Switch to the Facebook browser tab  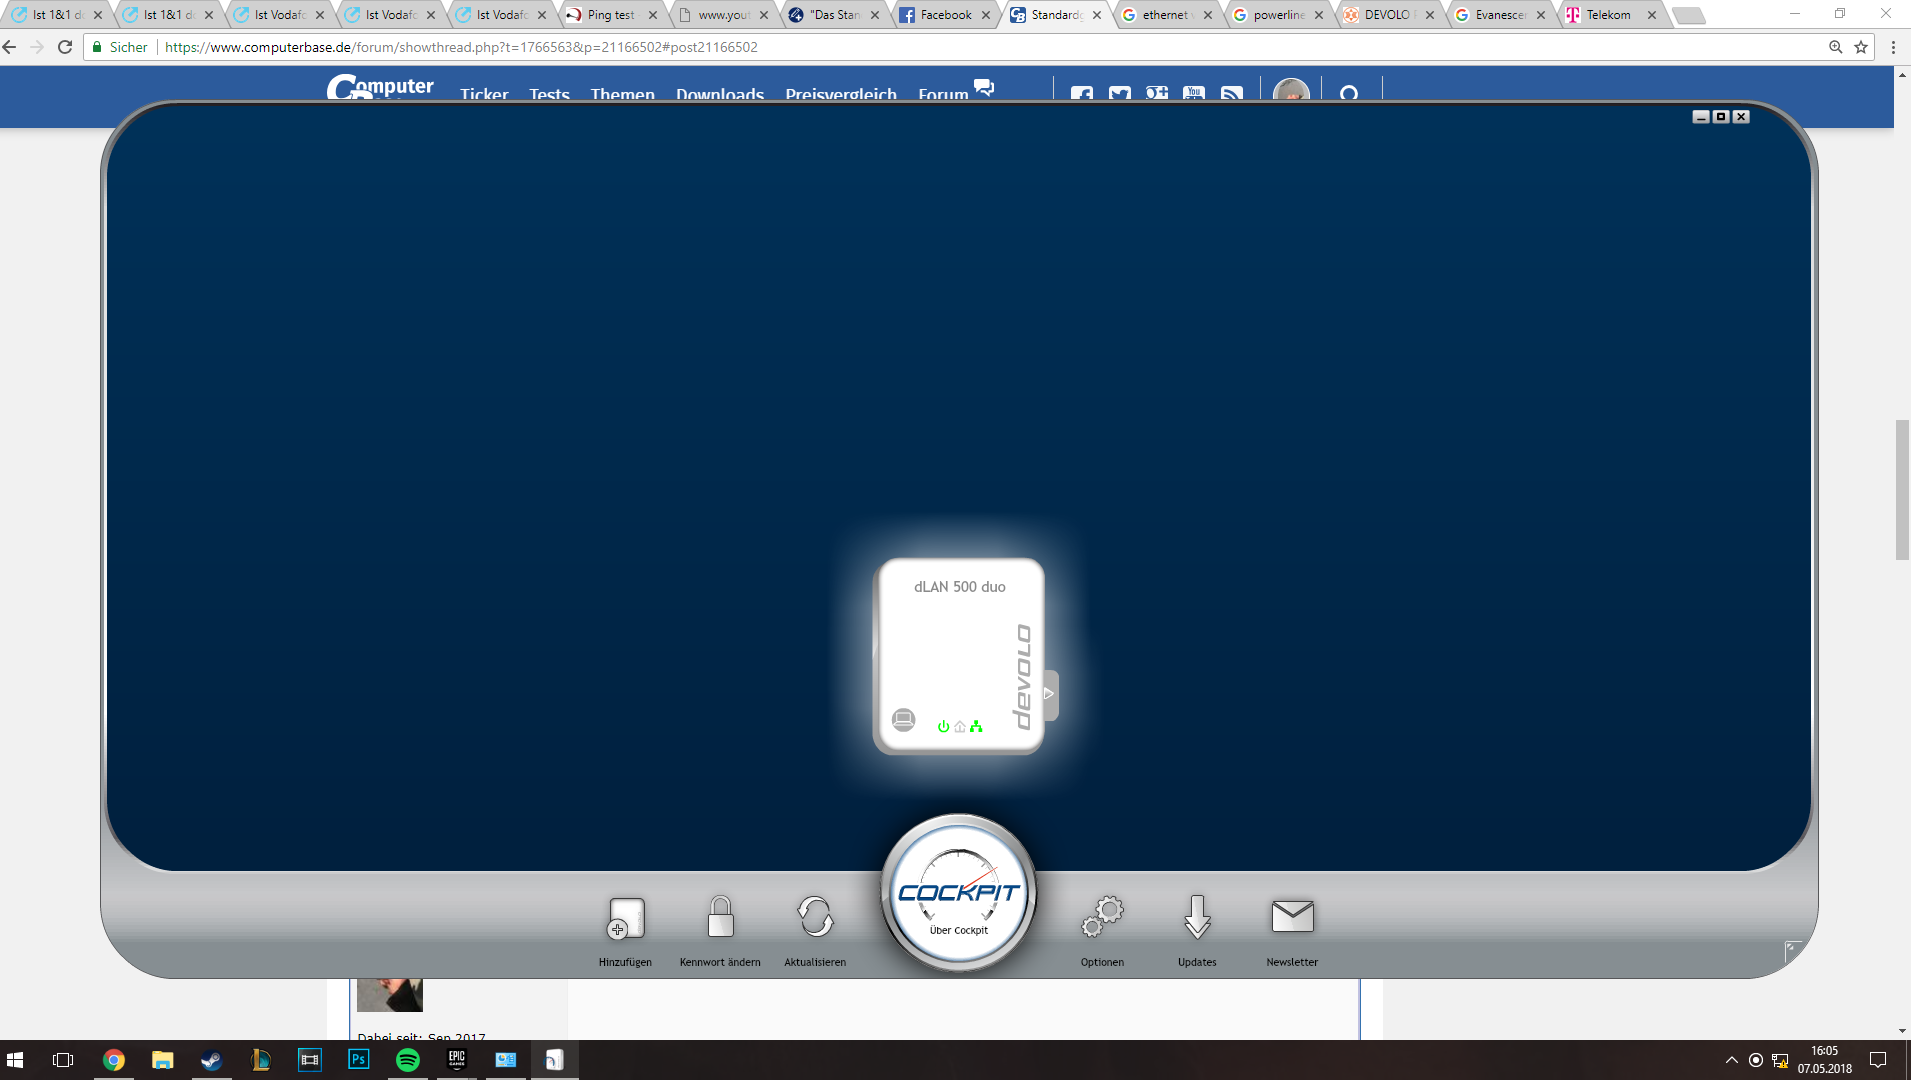(944, 15)
